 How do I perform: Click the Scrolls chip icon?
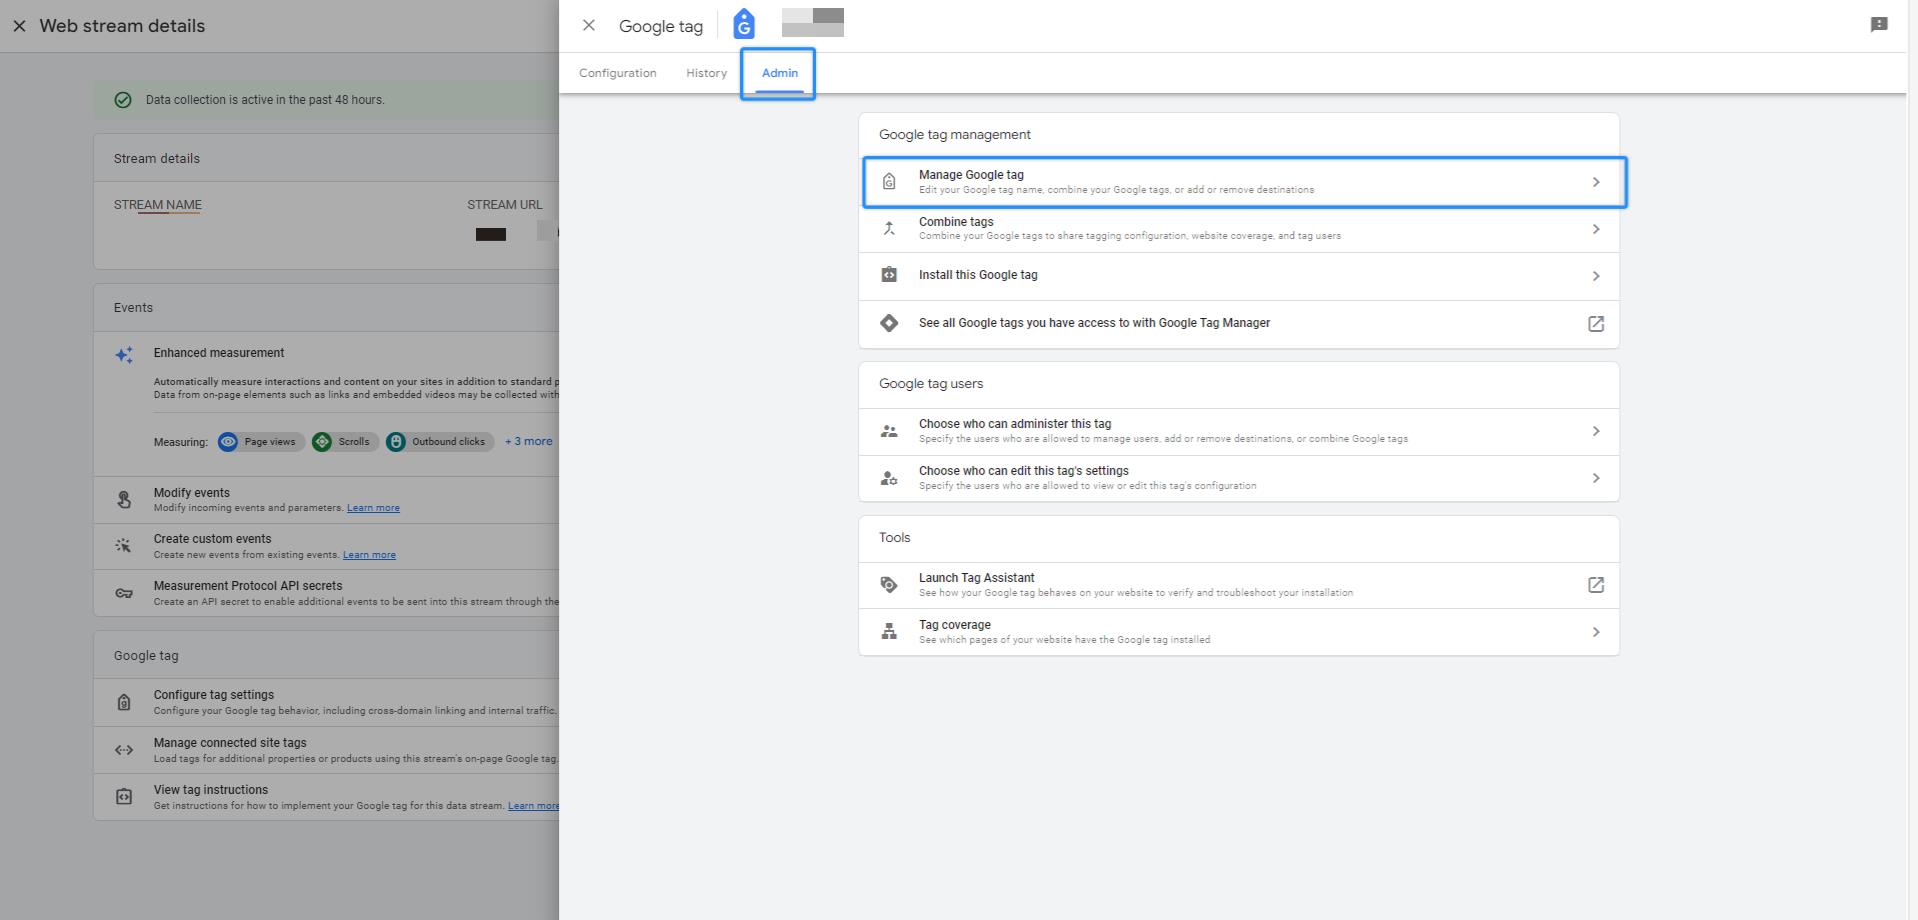pos(322,442)
